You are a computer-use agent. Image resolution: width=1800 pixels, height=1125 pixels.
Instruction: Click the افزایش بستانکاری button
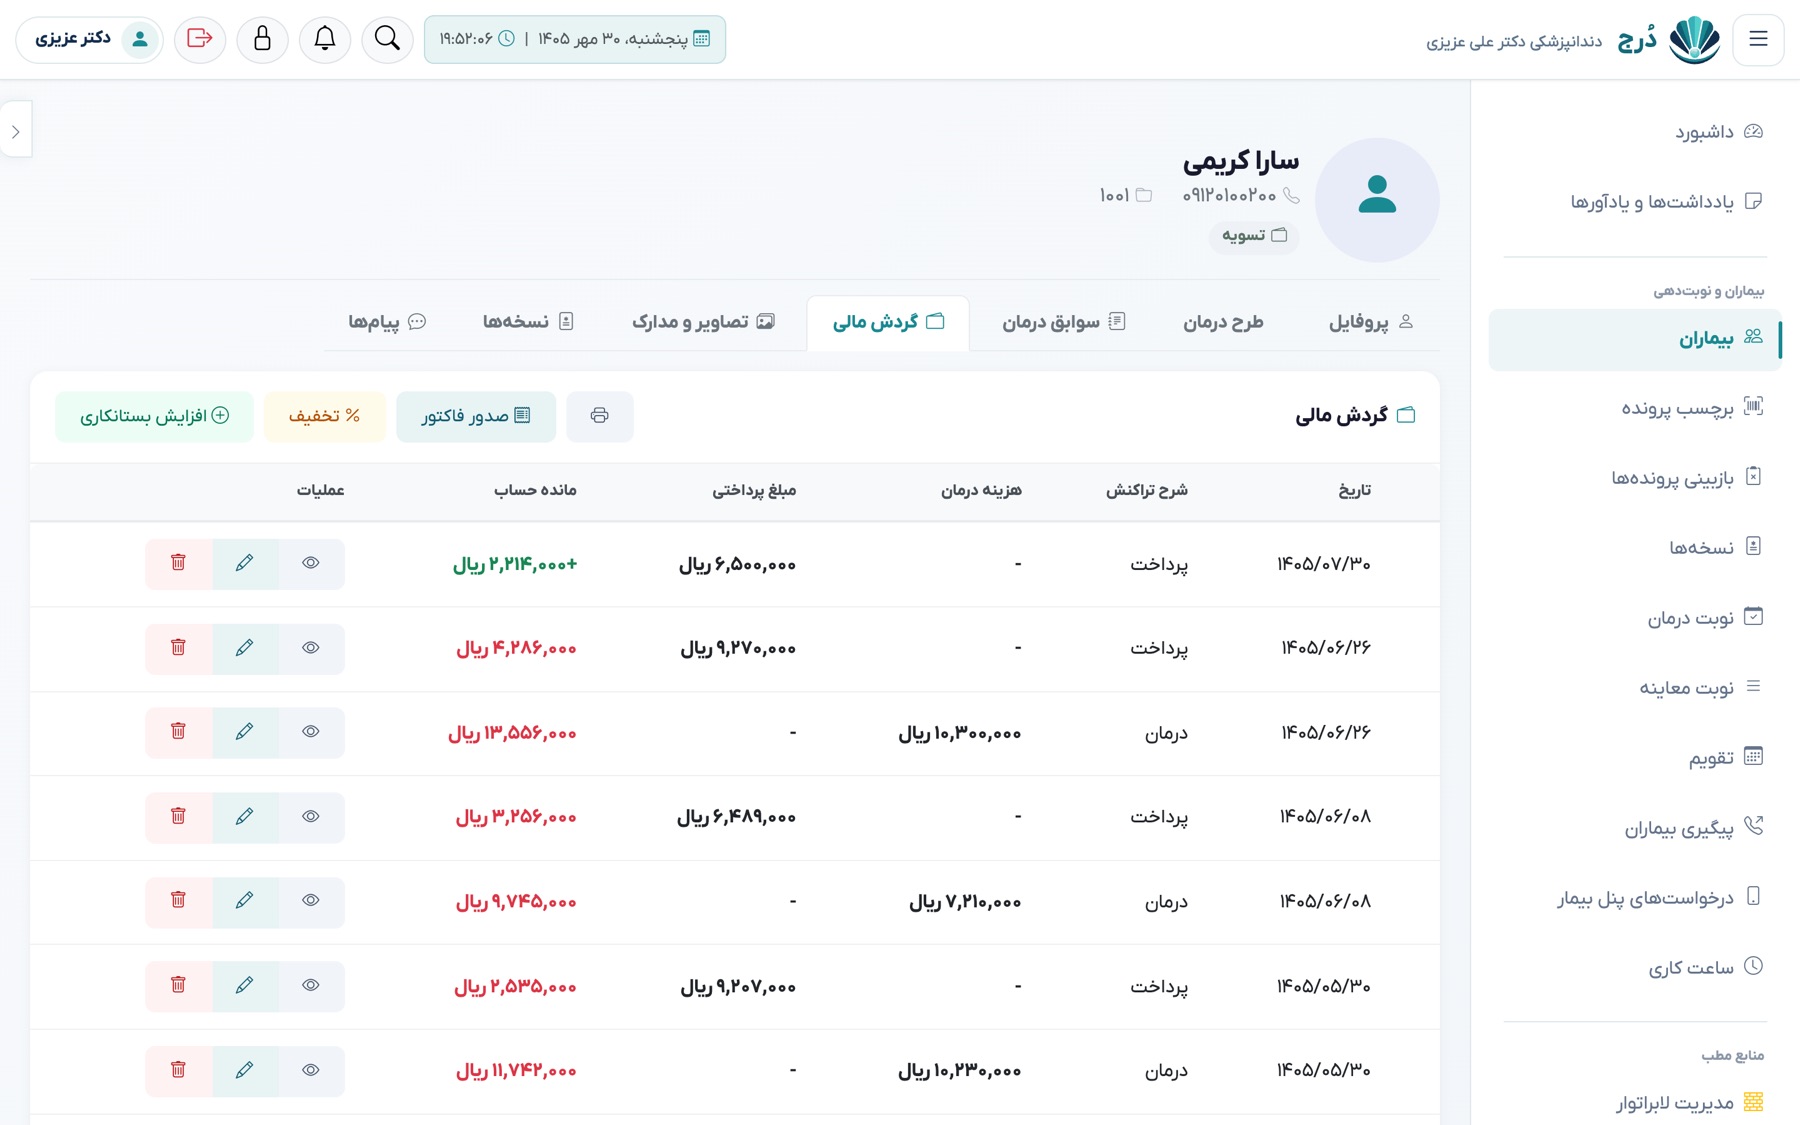pos(154,416)
